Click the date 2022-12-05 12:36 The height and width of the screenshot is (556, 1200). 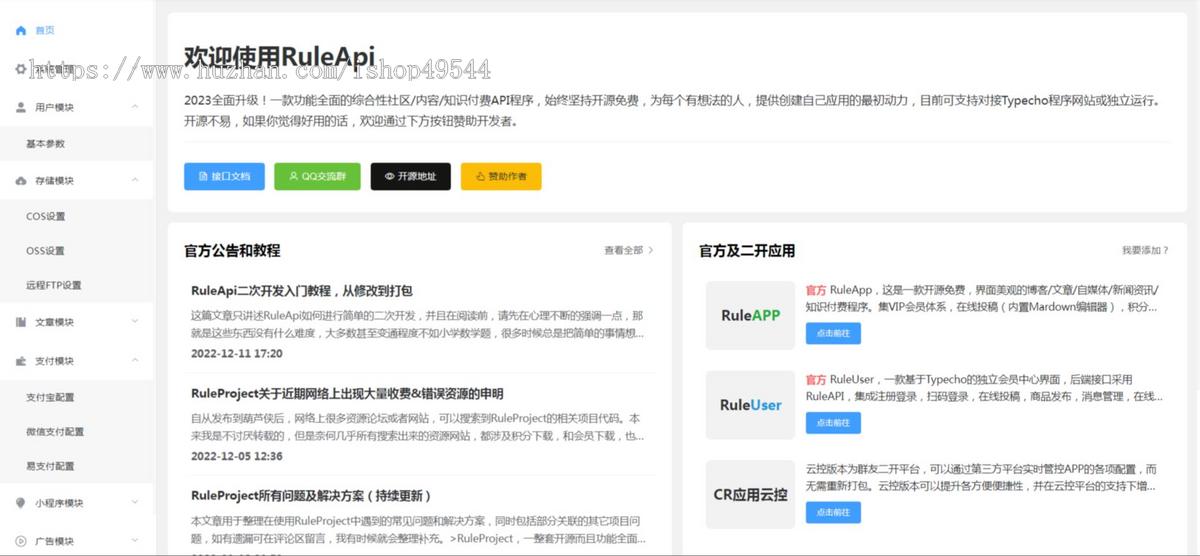click(237, 456)
